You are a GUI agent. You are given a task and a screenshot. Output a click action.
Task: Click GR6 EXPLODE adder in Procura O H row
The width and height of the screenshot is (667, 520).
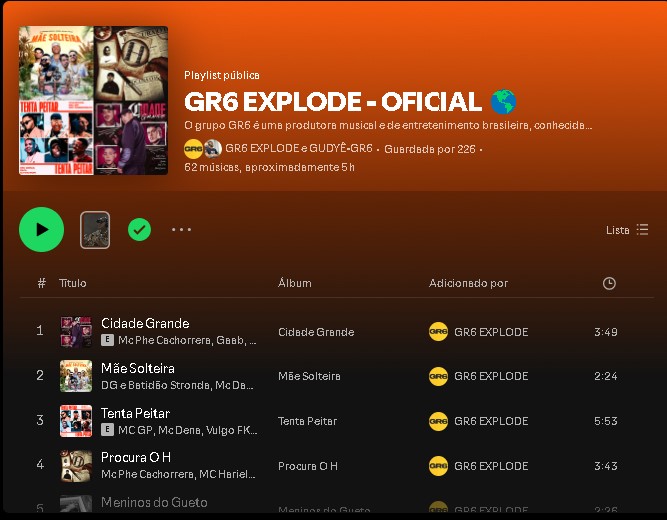491,466
